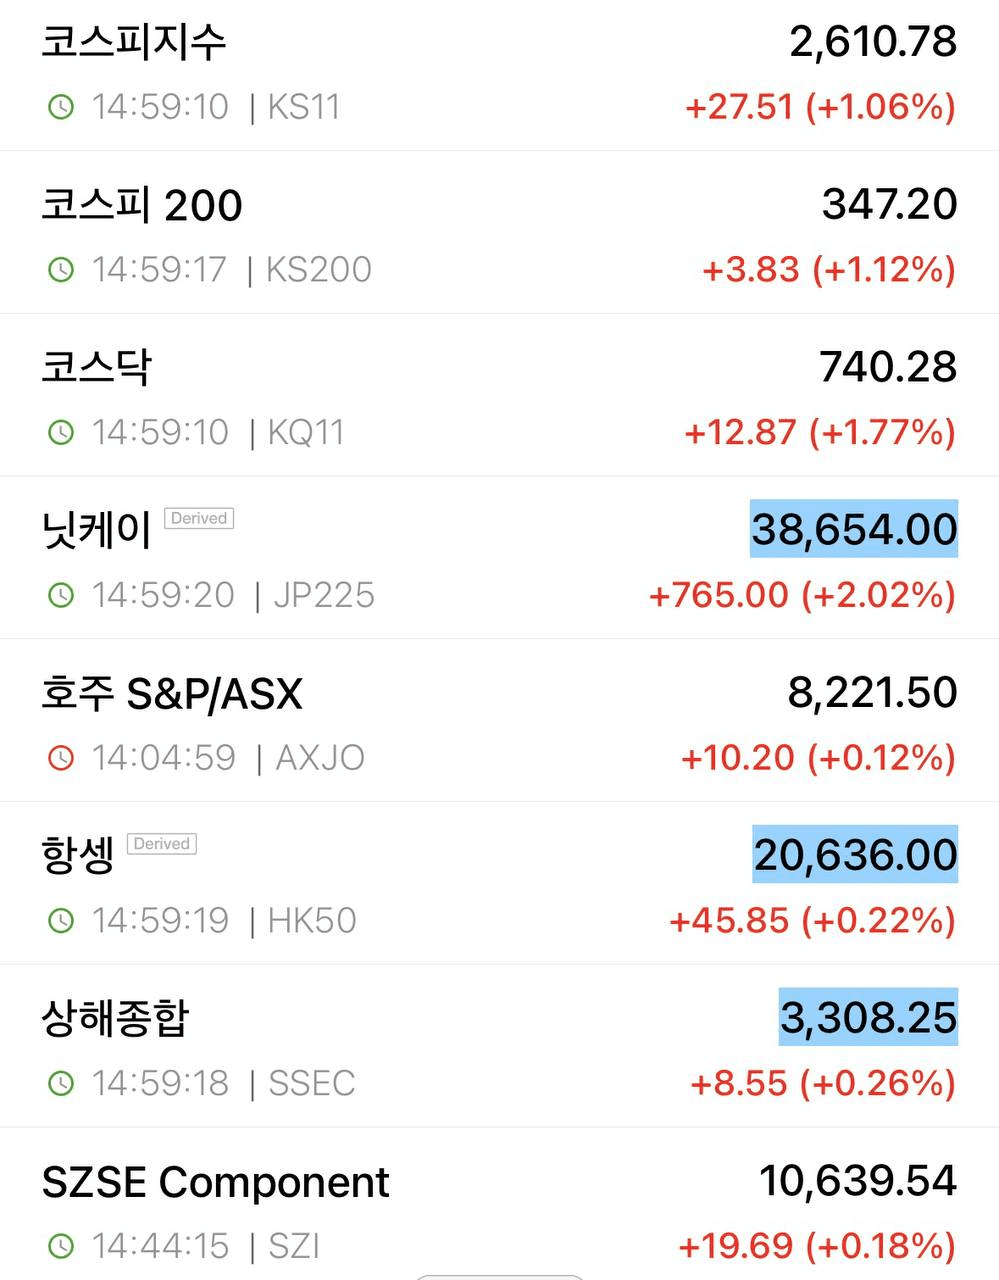Open the 코스닥 index details

[x=499, y=396]
